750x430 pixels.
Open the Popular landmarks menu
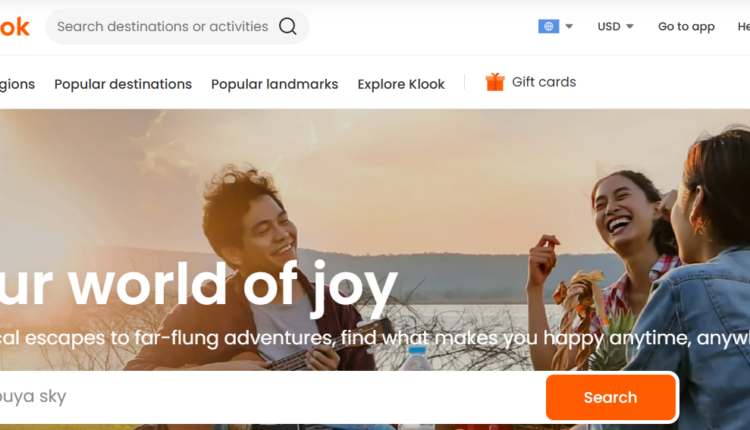click(274, 84)
